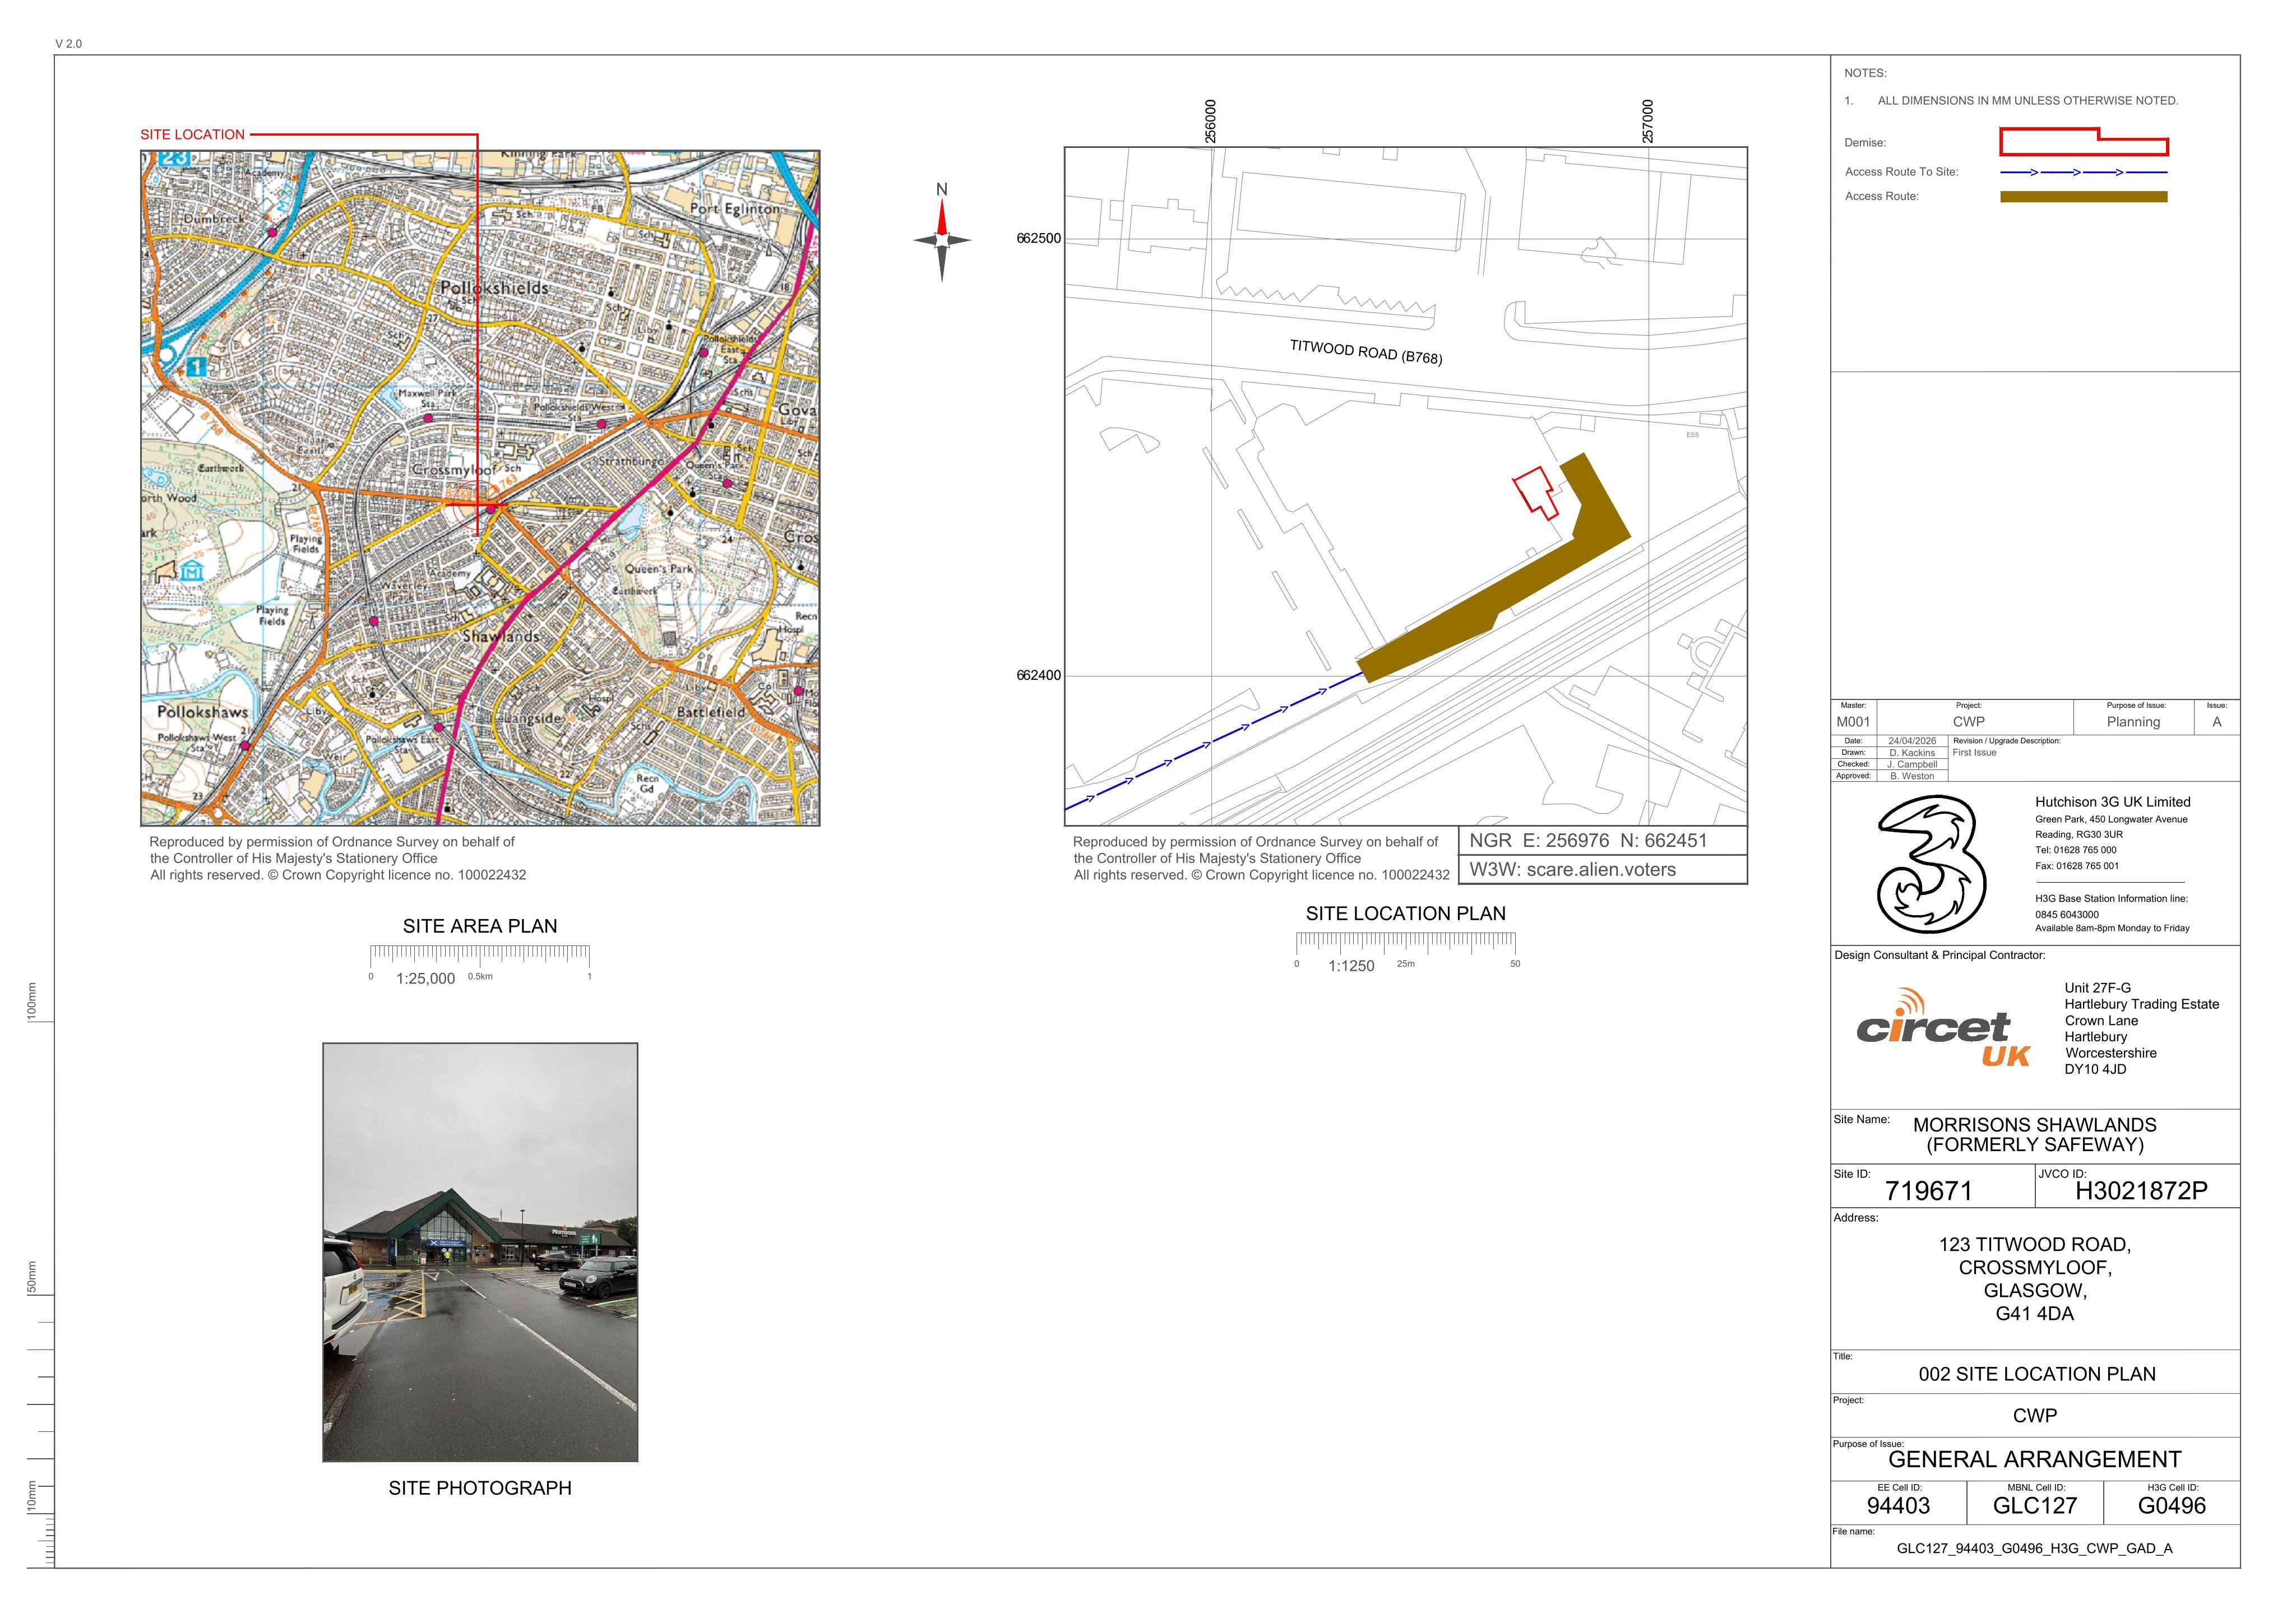This screenshot has height=1623, width=2296.
Task: Click title 002 SITE LOCATION PLAN
Action: pos(2036,1374)
